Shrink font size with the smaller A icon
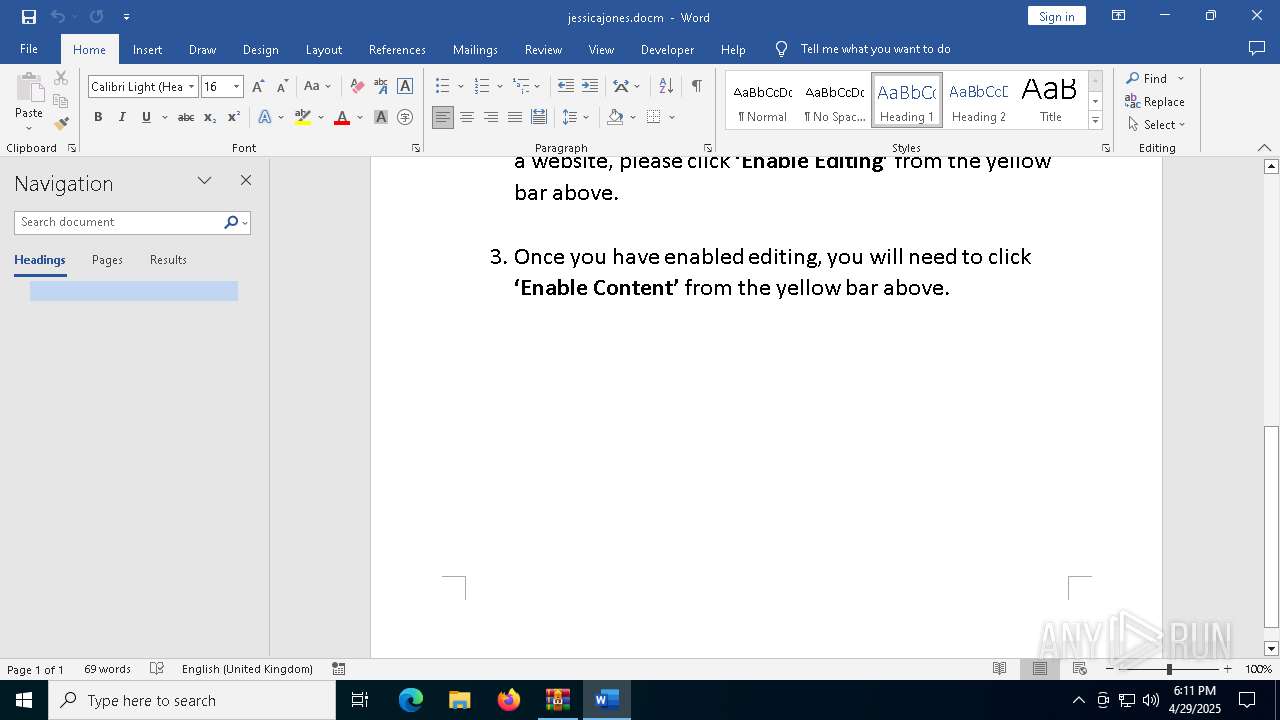This screenshot has width=1280, height=720. click(282, 87)
